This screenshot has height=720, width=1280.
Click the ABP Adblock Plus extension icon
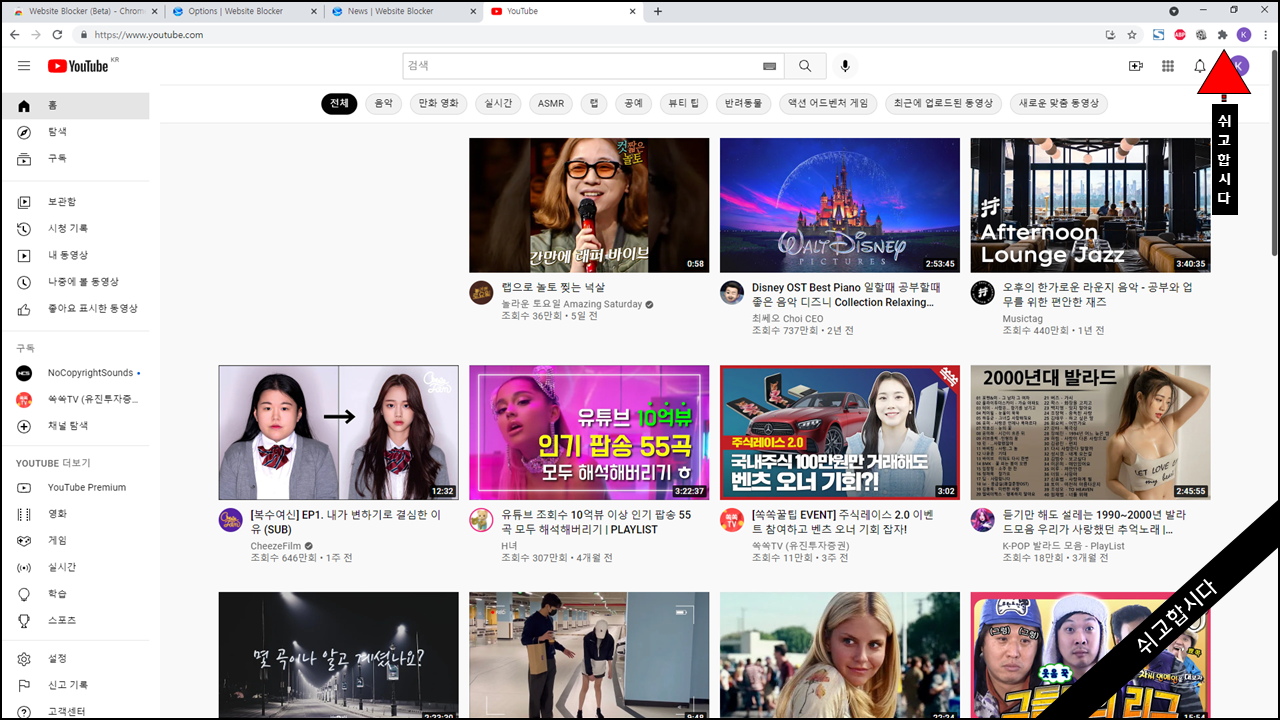point(1180,34)
